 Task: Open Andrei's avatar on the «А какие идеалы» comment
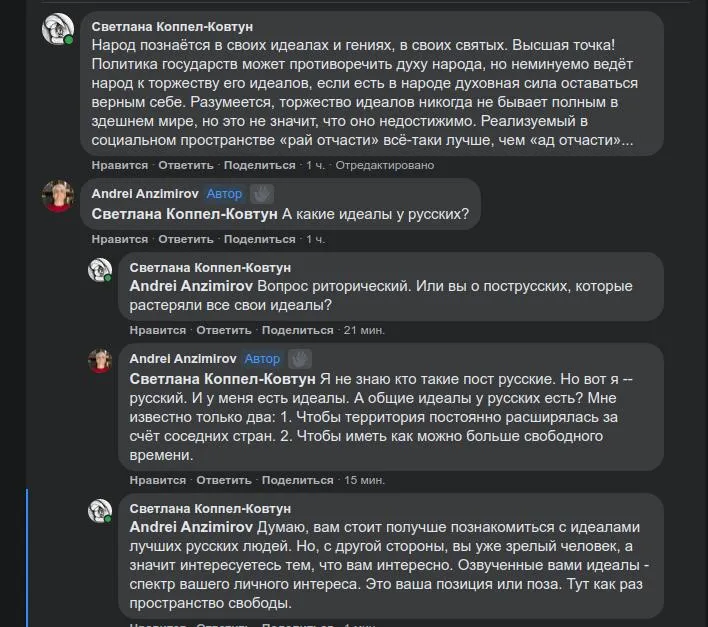[57, 196]
